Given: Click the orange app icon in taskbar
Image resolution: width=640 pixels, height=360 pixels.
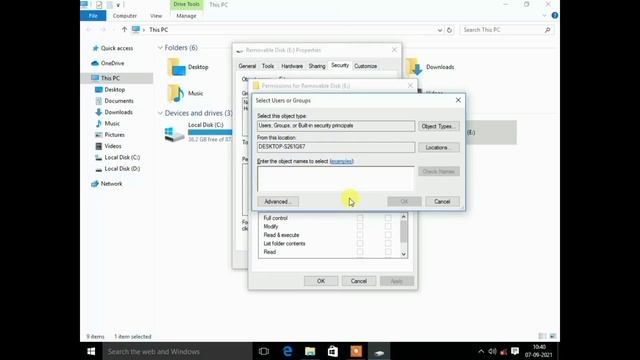Looking at the screenshot, I should pyautogui.click(x=356, y=351).
